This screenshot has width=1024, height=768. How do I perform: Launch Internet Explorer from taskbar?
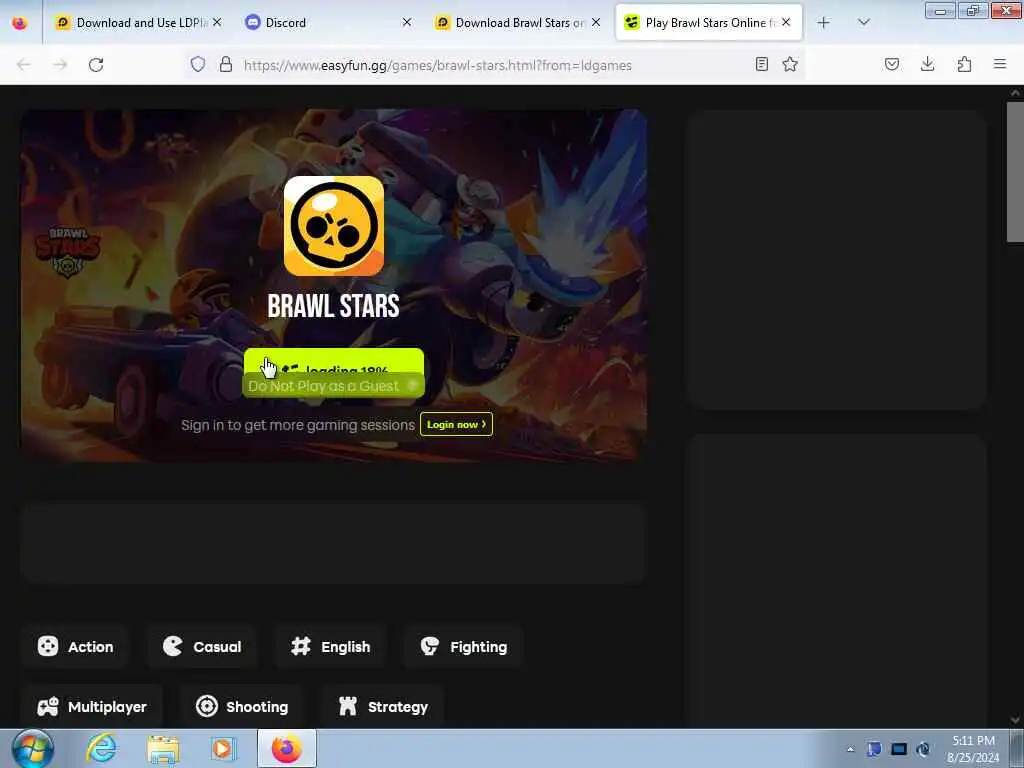click(102, 748)
